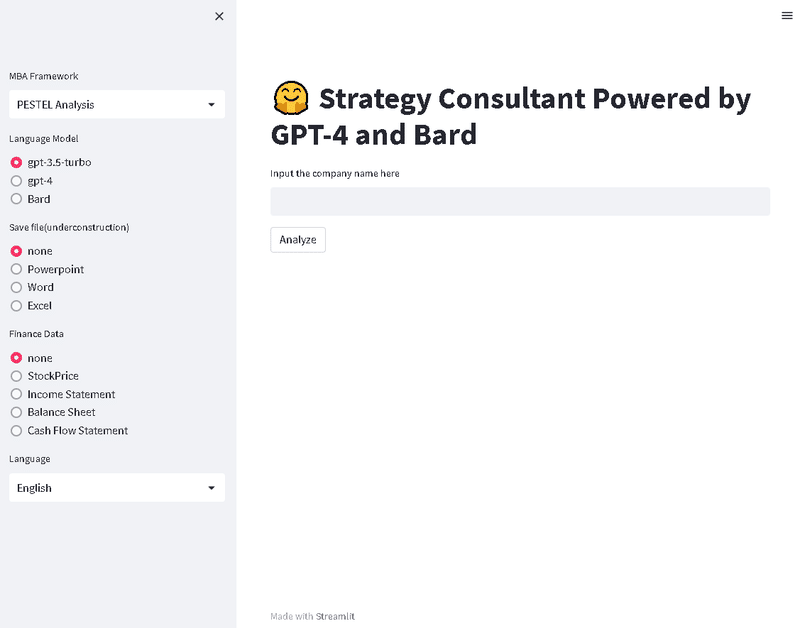Click the Strategy Consultant page heading
The height and width of the screenshot is (628, 800).
[511, 116]
